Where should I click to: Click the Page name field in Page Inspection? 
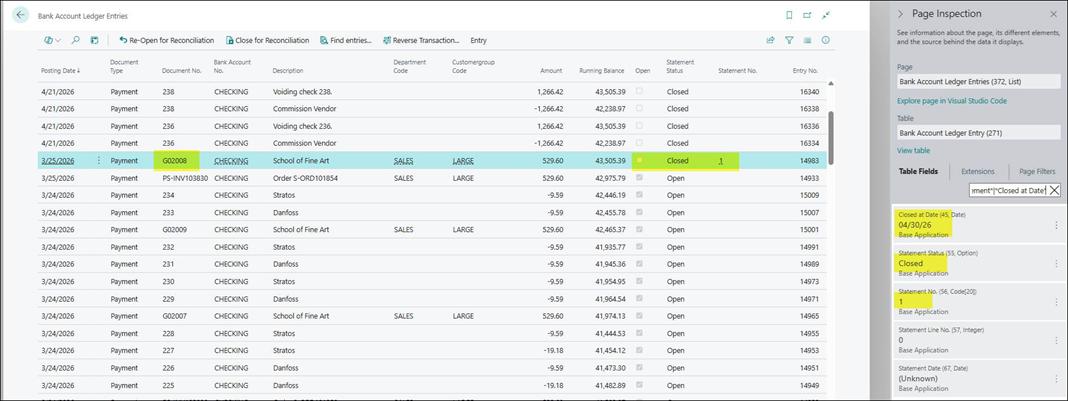point(979,82)
